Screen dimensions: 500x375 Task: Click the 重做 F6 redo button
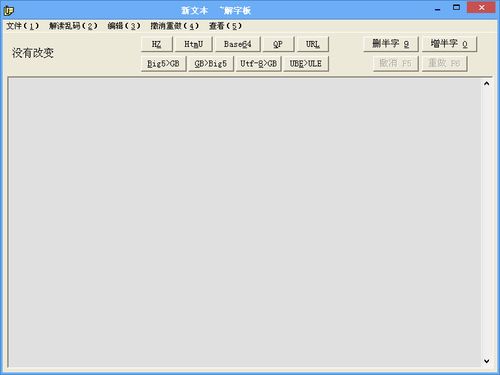point(445,63)
